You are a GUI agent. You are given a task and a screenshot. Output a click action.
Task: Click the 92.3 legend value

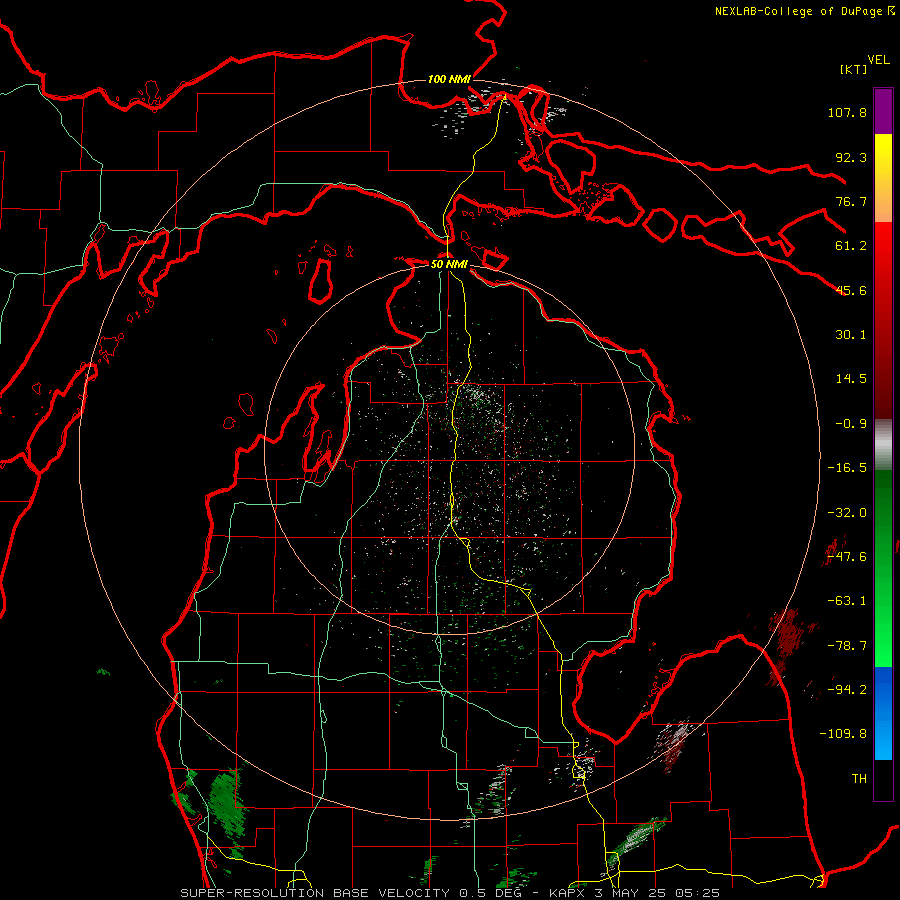[851, 157]
